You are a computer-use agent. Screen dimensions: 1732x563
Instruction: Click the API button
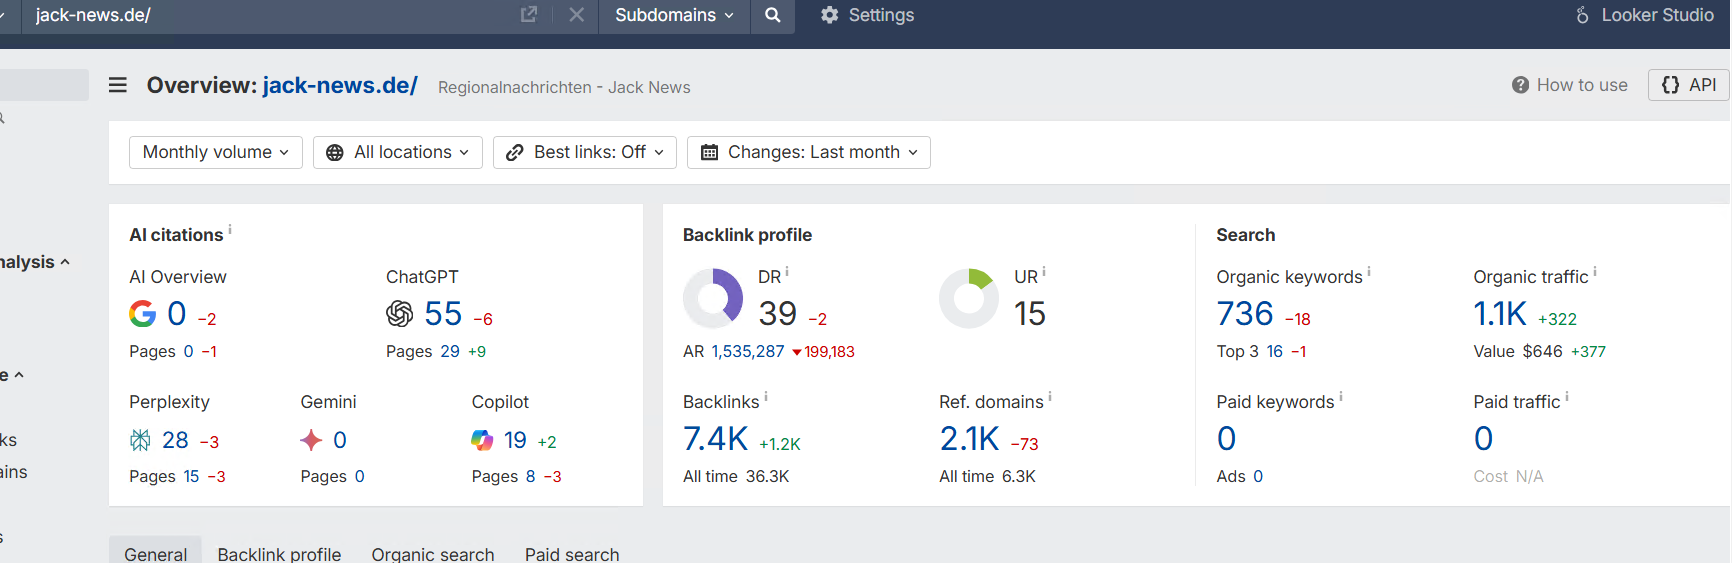(1688, 86)
